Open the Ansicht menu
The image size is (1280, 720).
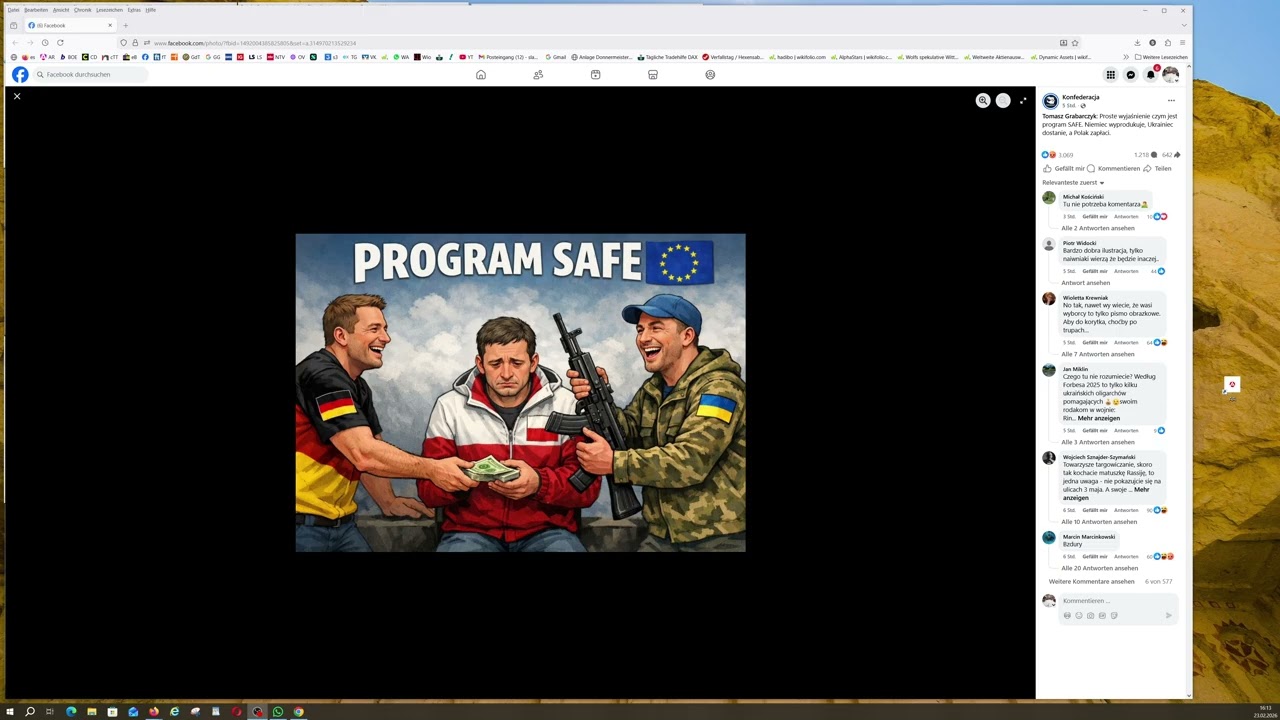point(61,10)
